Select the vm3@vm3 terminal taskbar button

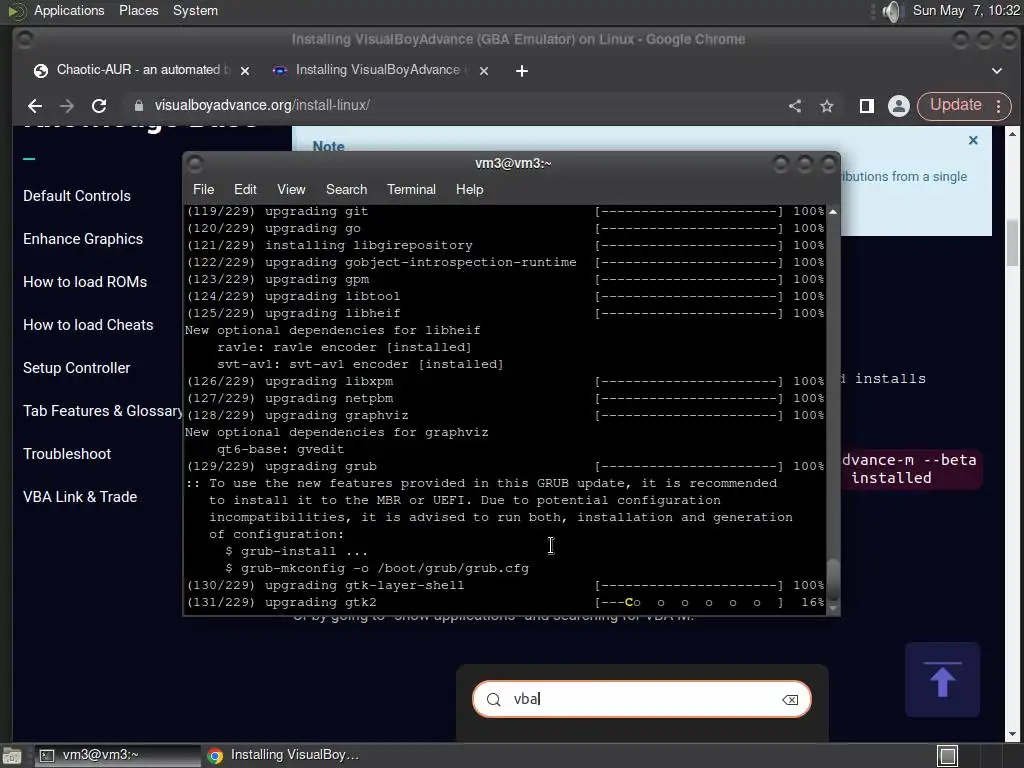point(117,756)
